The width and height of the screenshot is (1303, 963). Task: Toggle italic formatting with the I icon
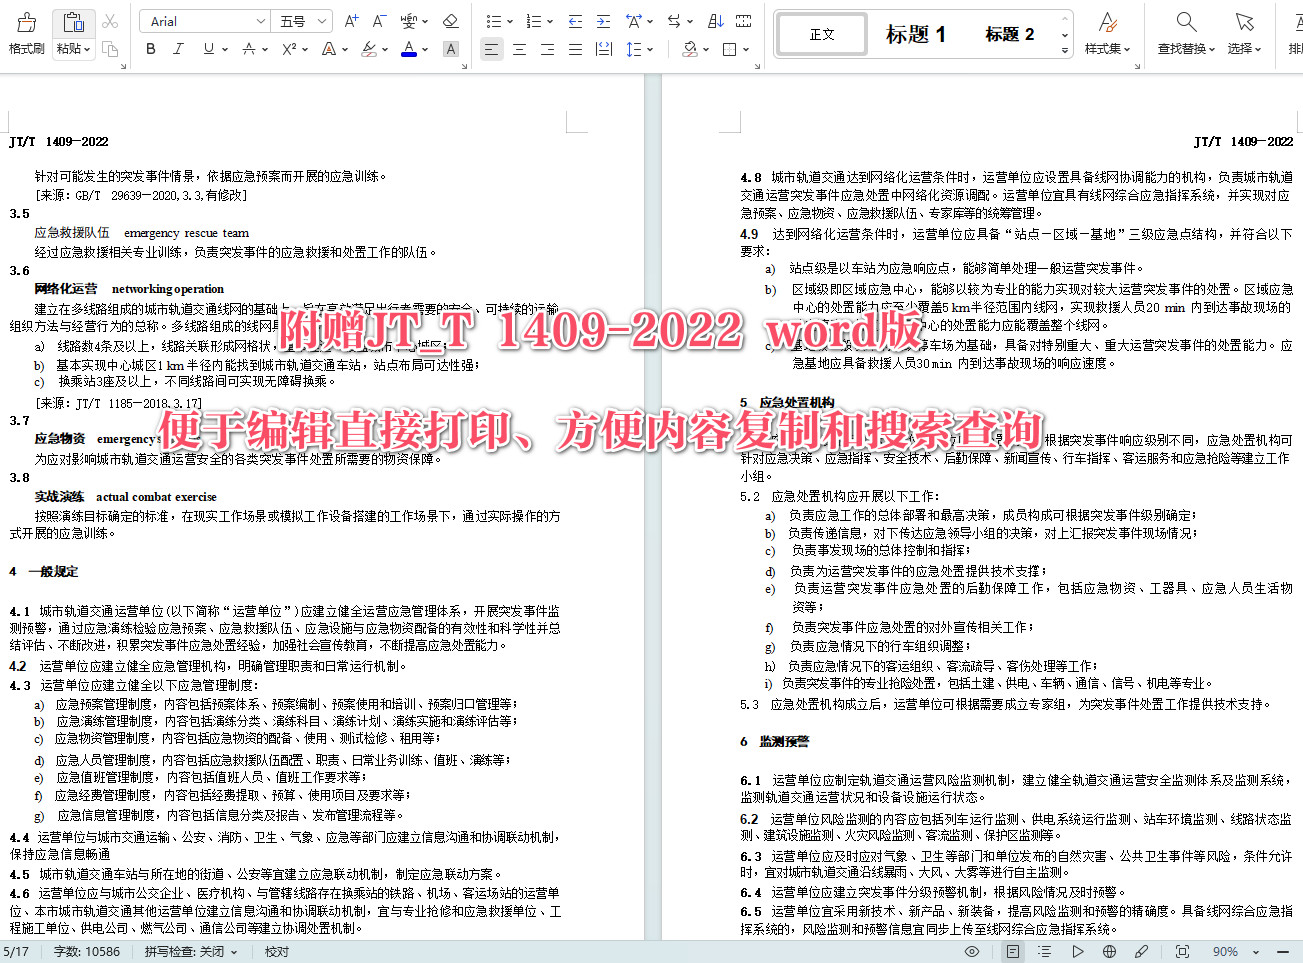178,48
